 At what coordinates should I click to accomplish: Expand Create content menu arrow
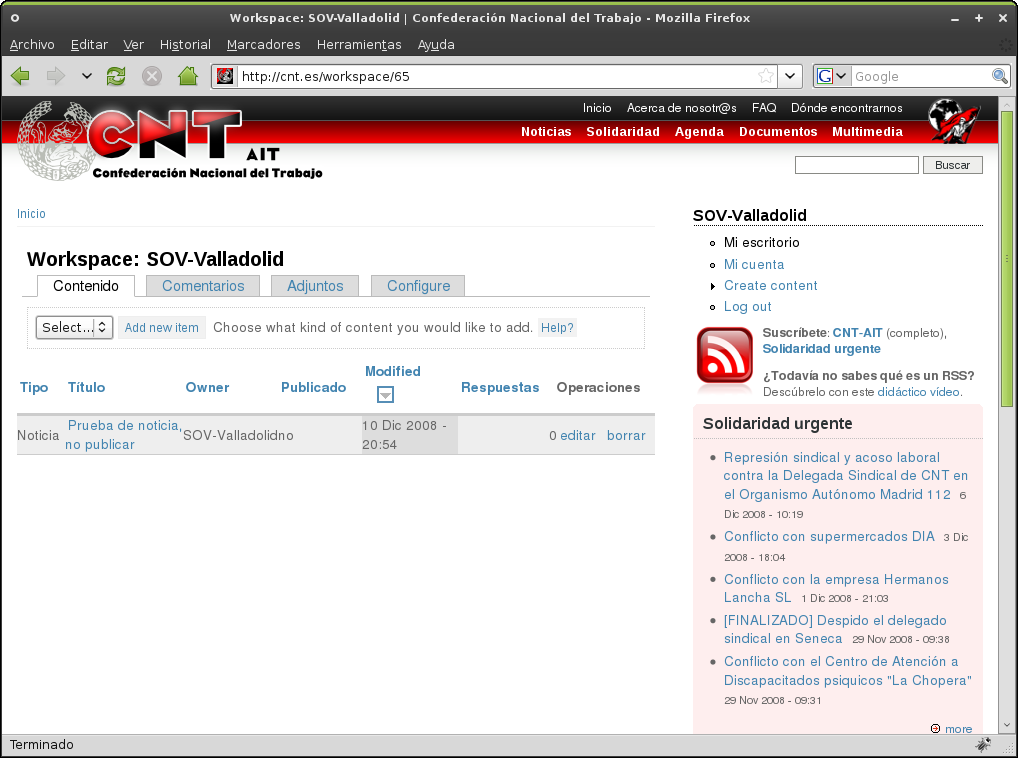[713, 286]
